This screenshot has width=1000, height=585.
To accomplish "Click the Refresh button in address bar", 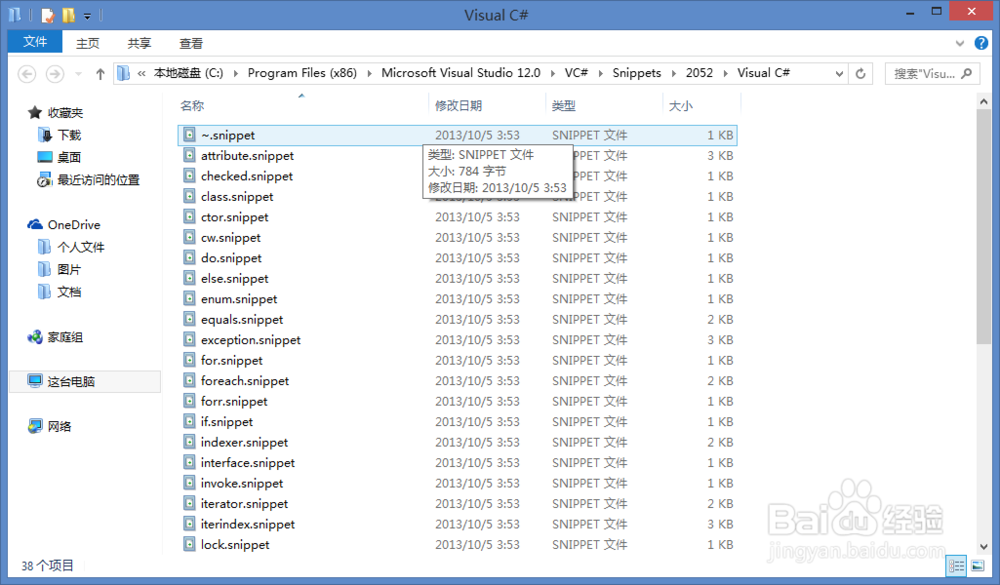I will pos(860,73).
